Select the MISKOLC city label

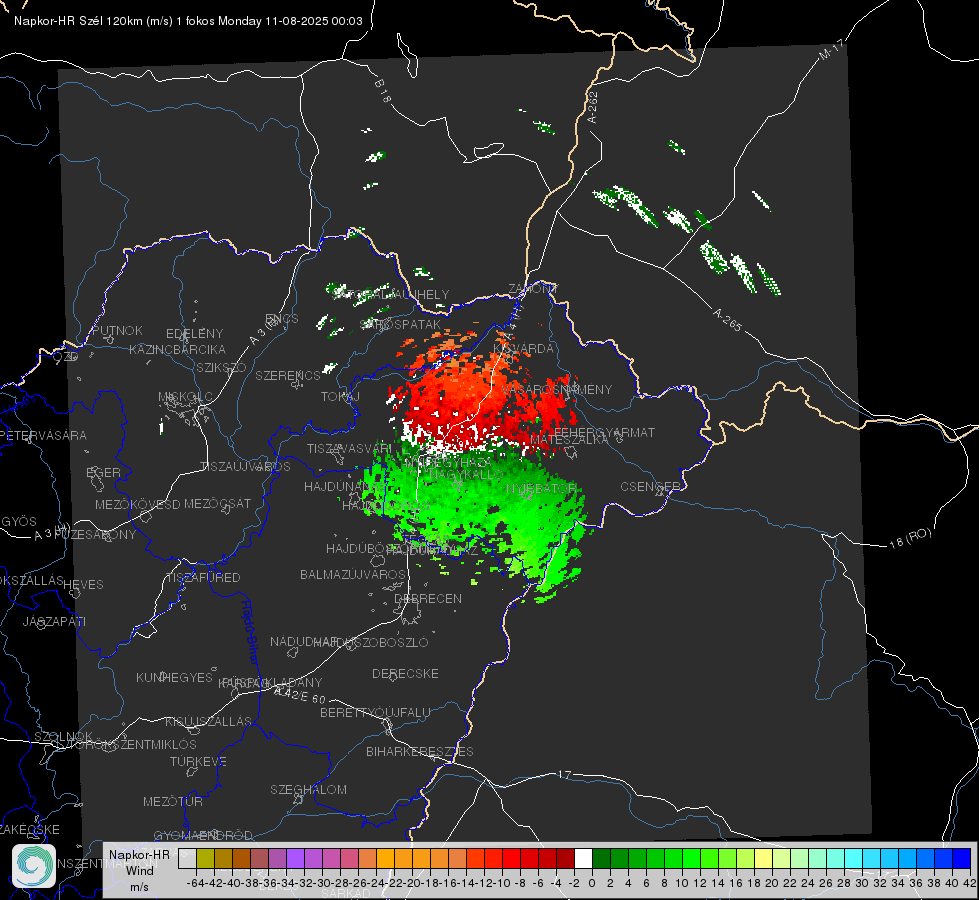(x=185, y=397)
